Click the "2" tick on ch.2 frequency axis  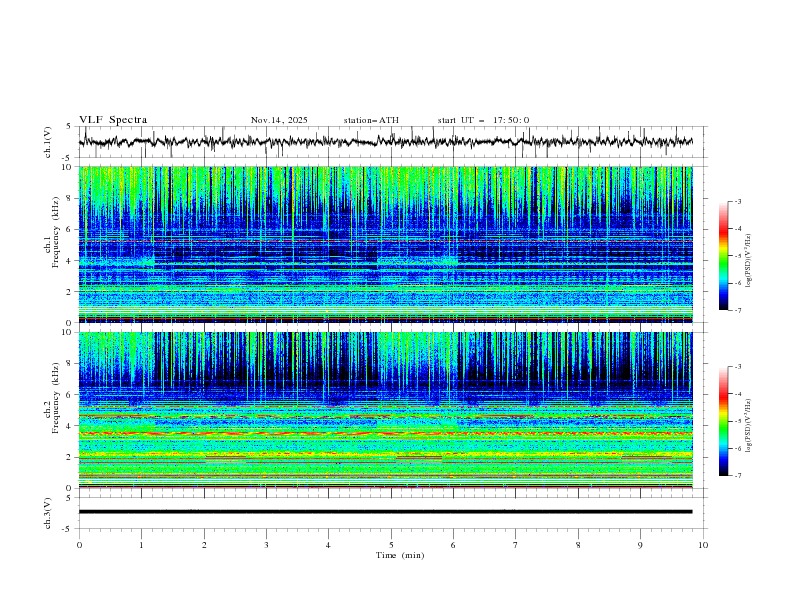[69, 457]
